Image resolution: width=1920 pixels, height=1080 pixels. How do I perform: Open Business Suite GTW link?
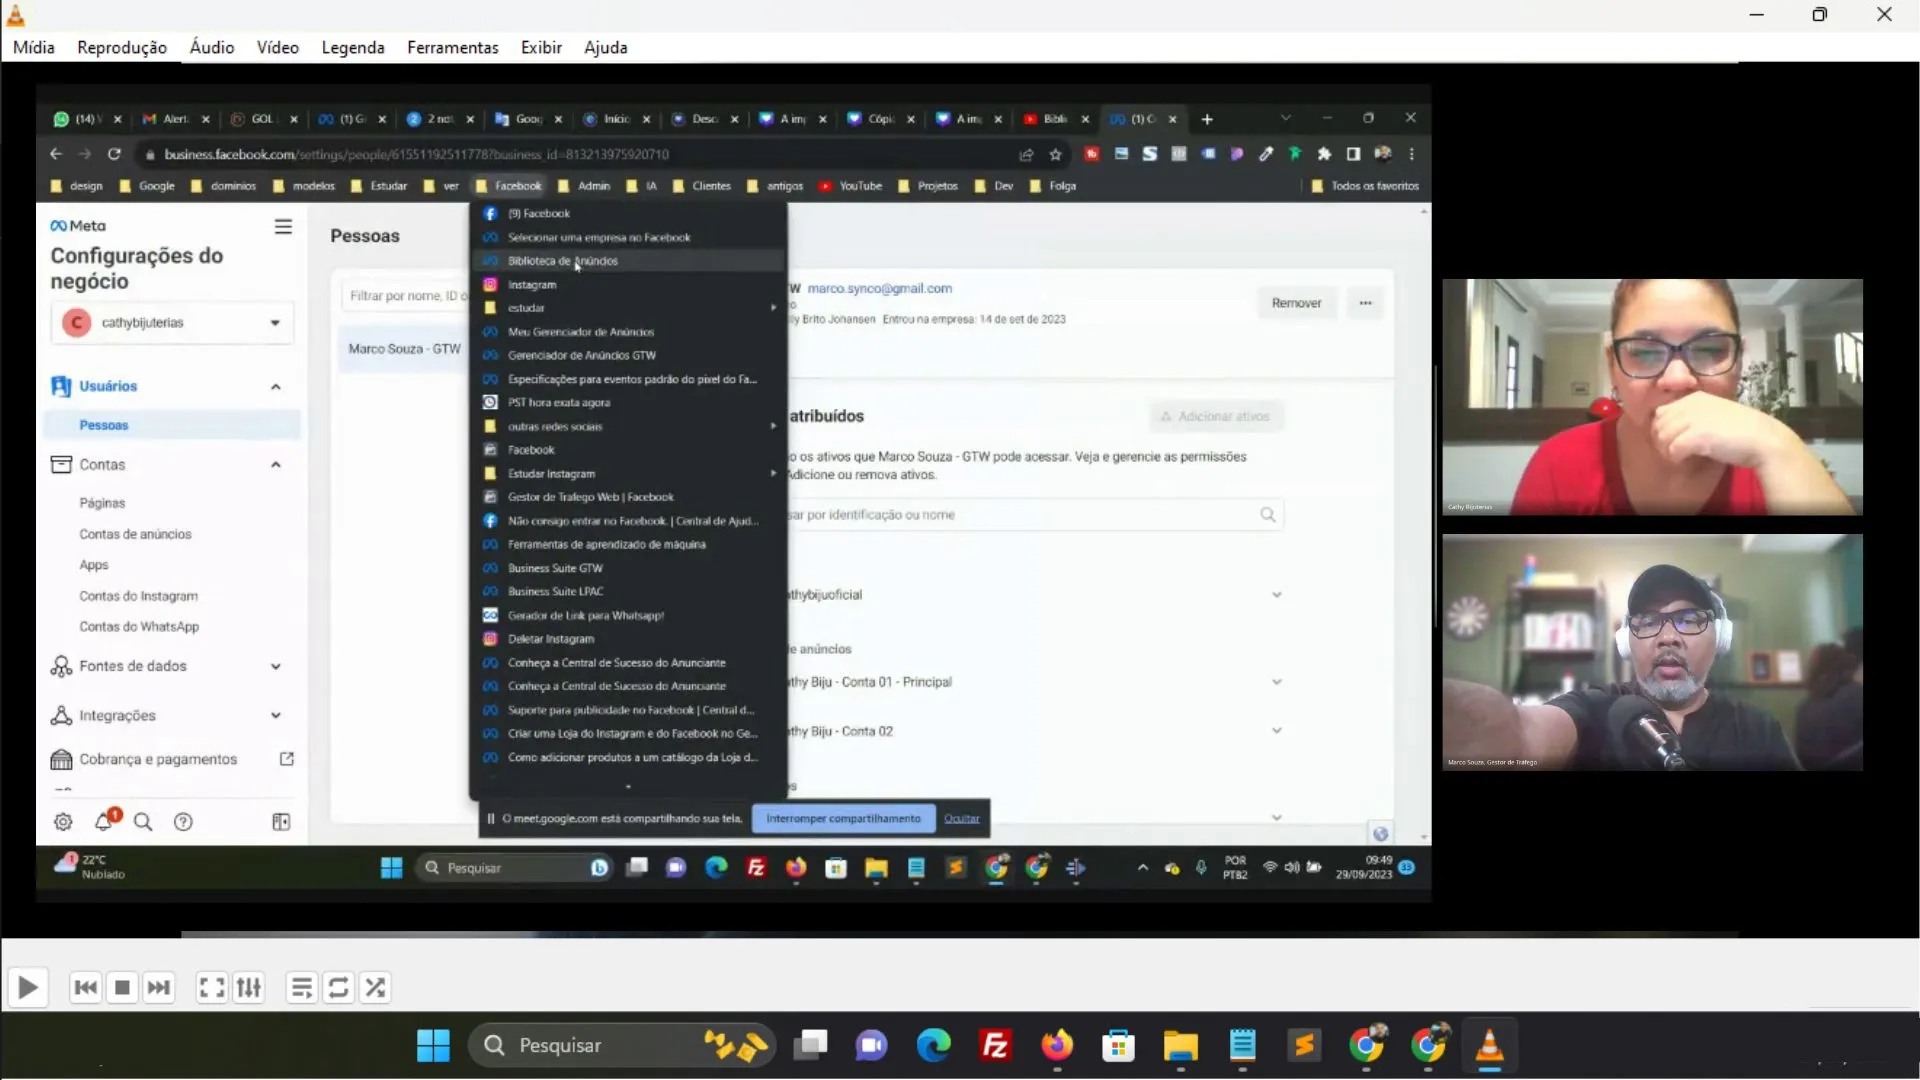pos(554,567)
